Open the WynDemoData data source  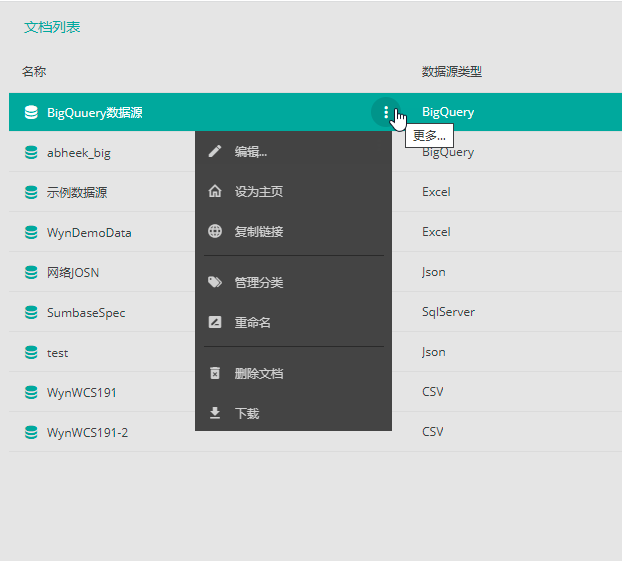point(89,233)
